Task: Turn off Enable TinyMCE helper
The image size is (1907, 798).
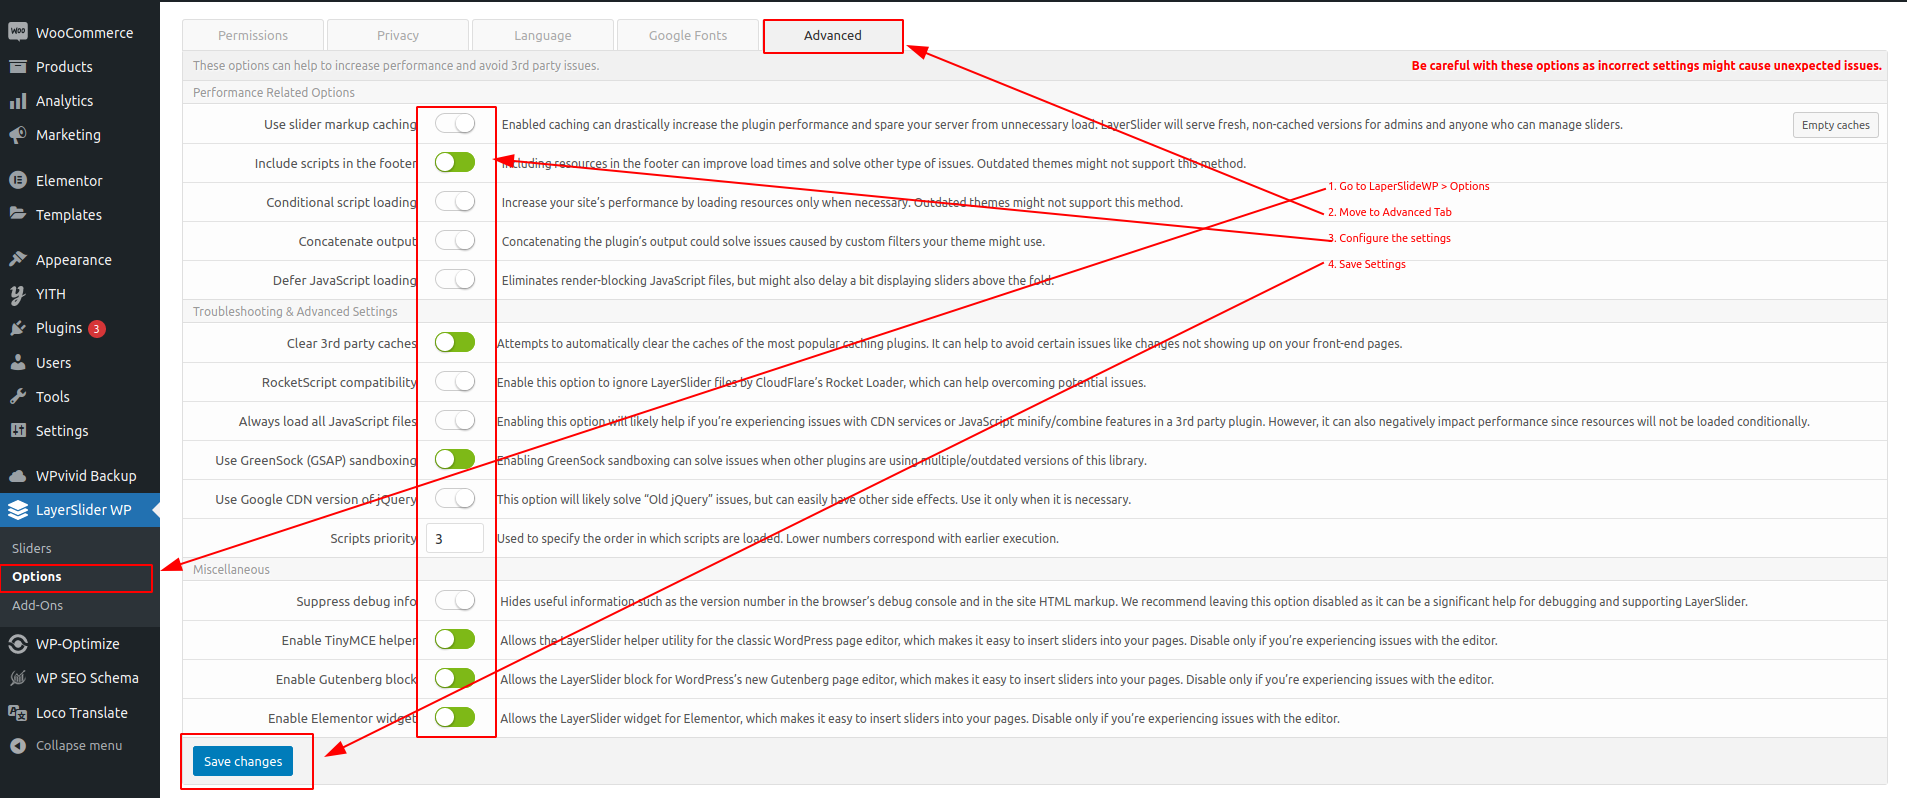Action: click(x=455, y=639)
